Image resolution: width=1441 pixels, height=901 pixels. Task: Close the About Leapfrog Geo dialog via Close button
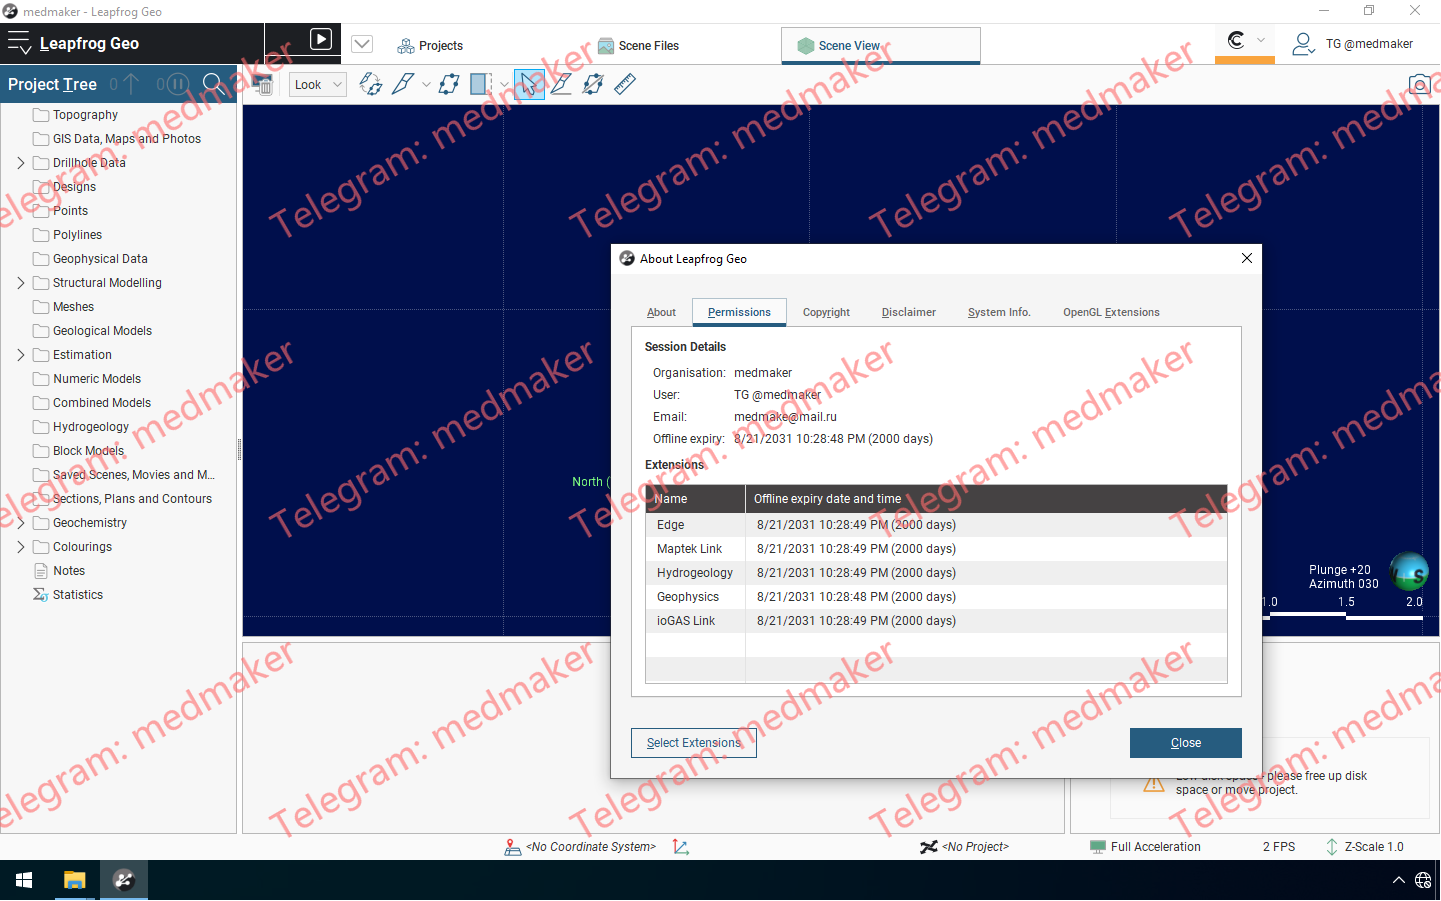tap(1185, 743)
